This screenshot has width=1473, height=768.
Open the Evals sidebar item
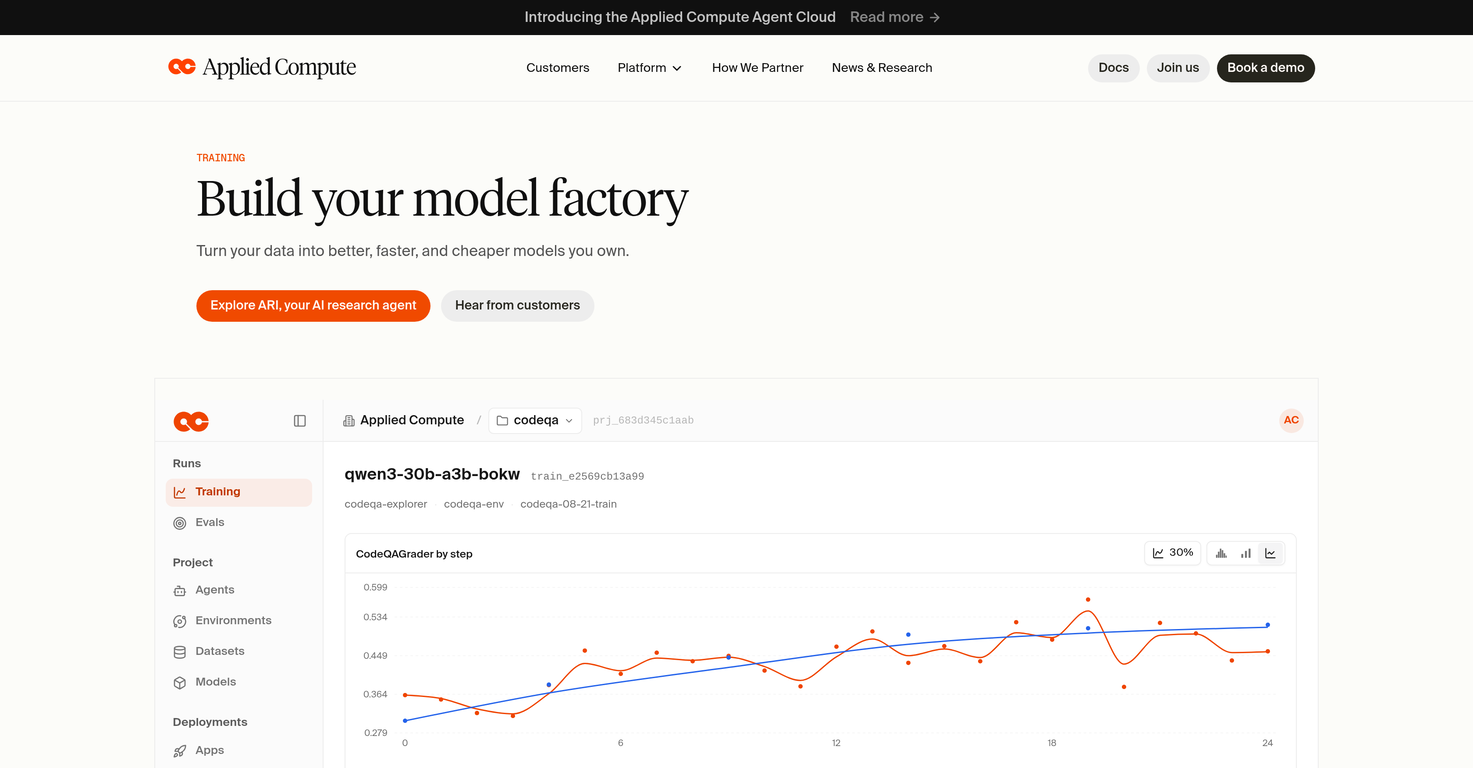tap(239, 523)
